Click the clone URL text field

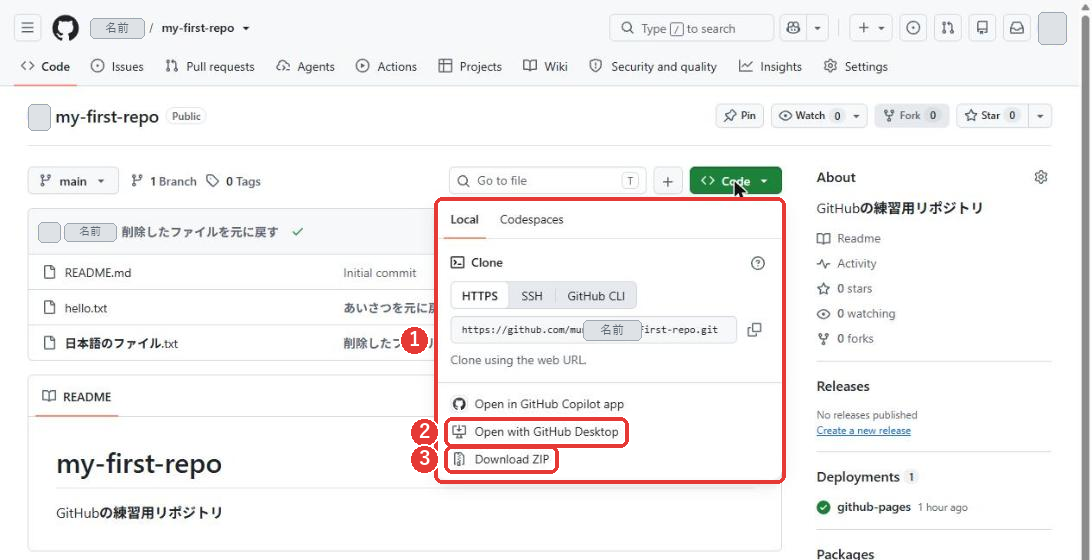(x=593, y=329)
